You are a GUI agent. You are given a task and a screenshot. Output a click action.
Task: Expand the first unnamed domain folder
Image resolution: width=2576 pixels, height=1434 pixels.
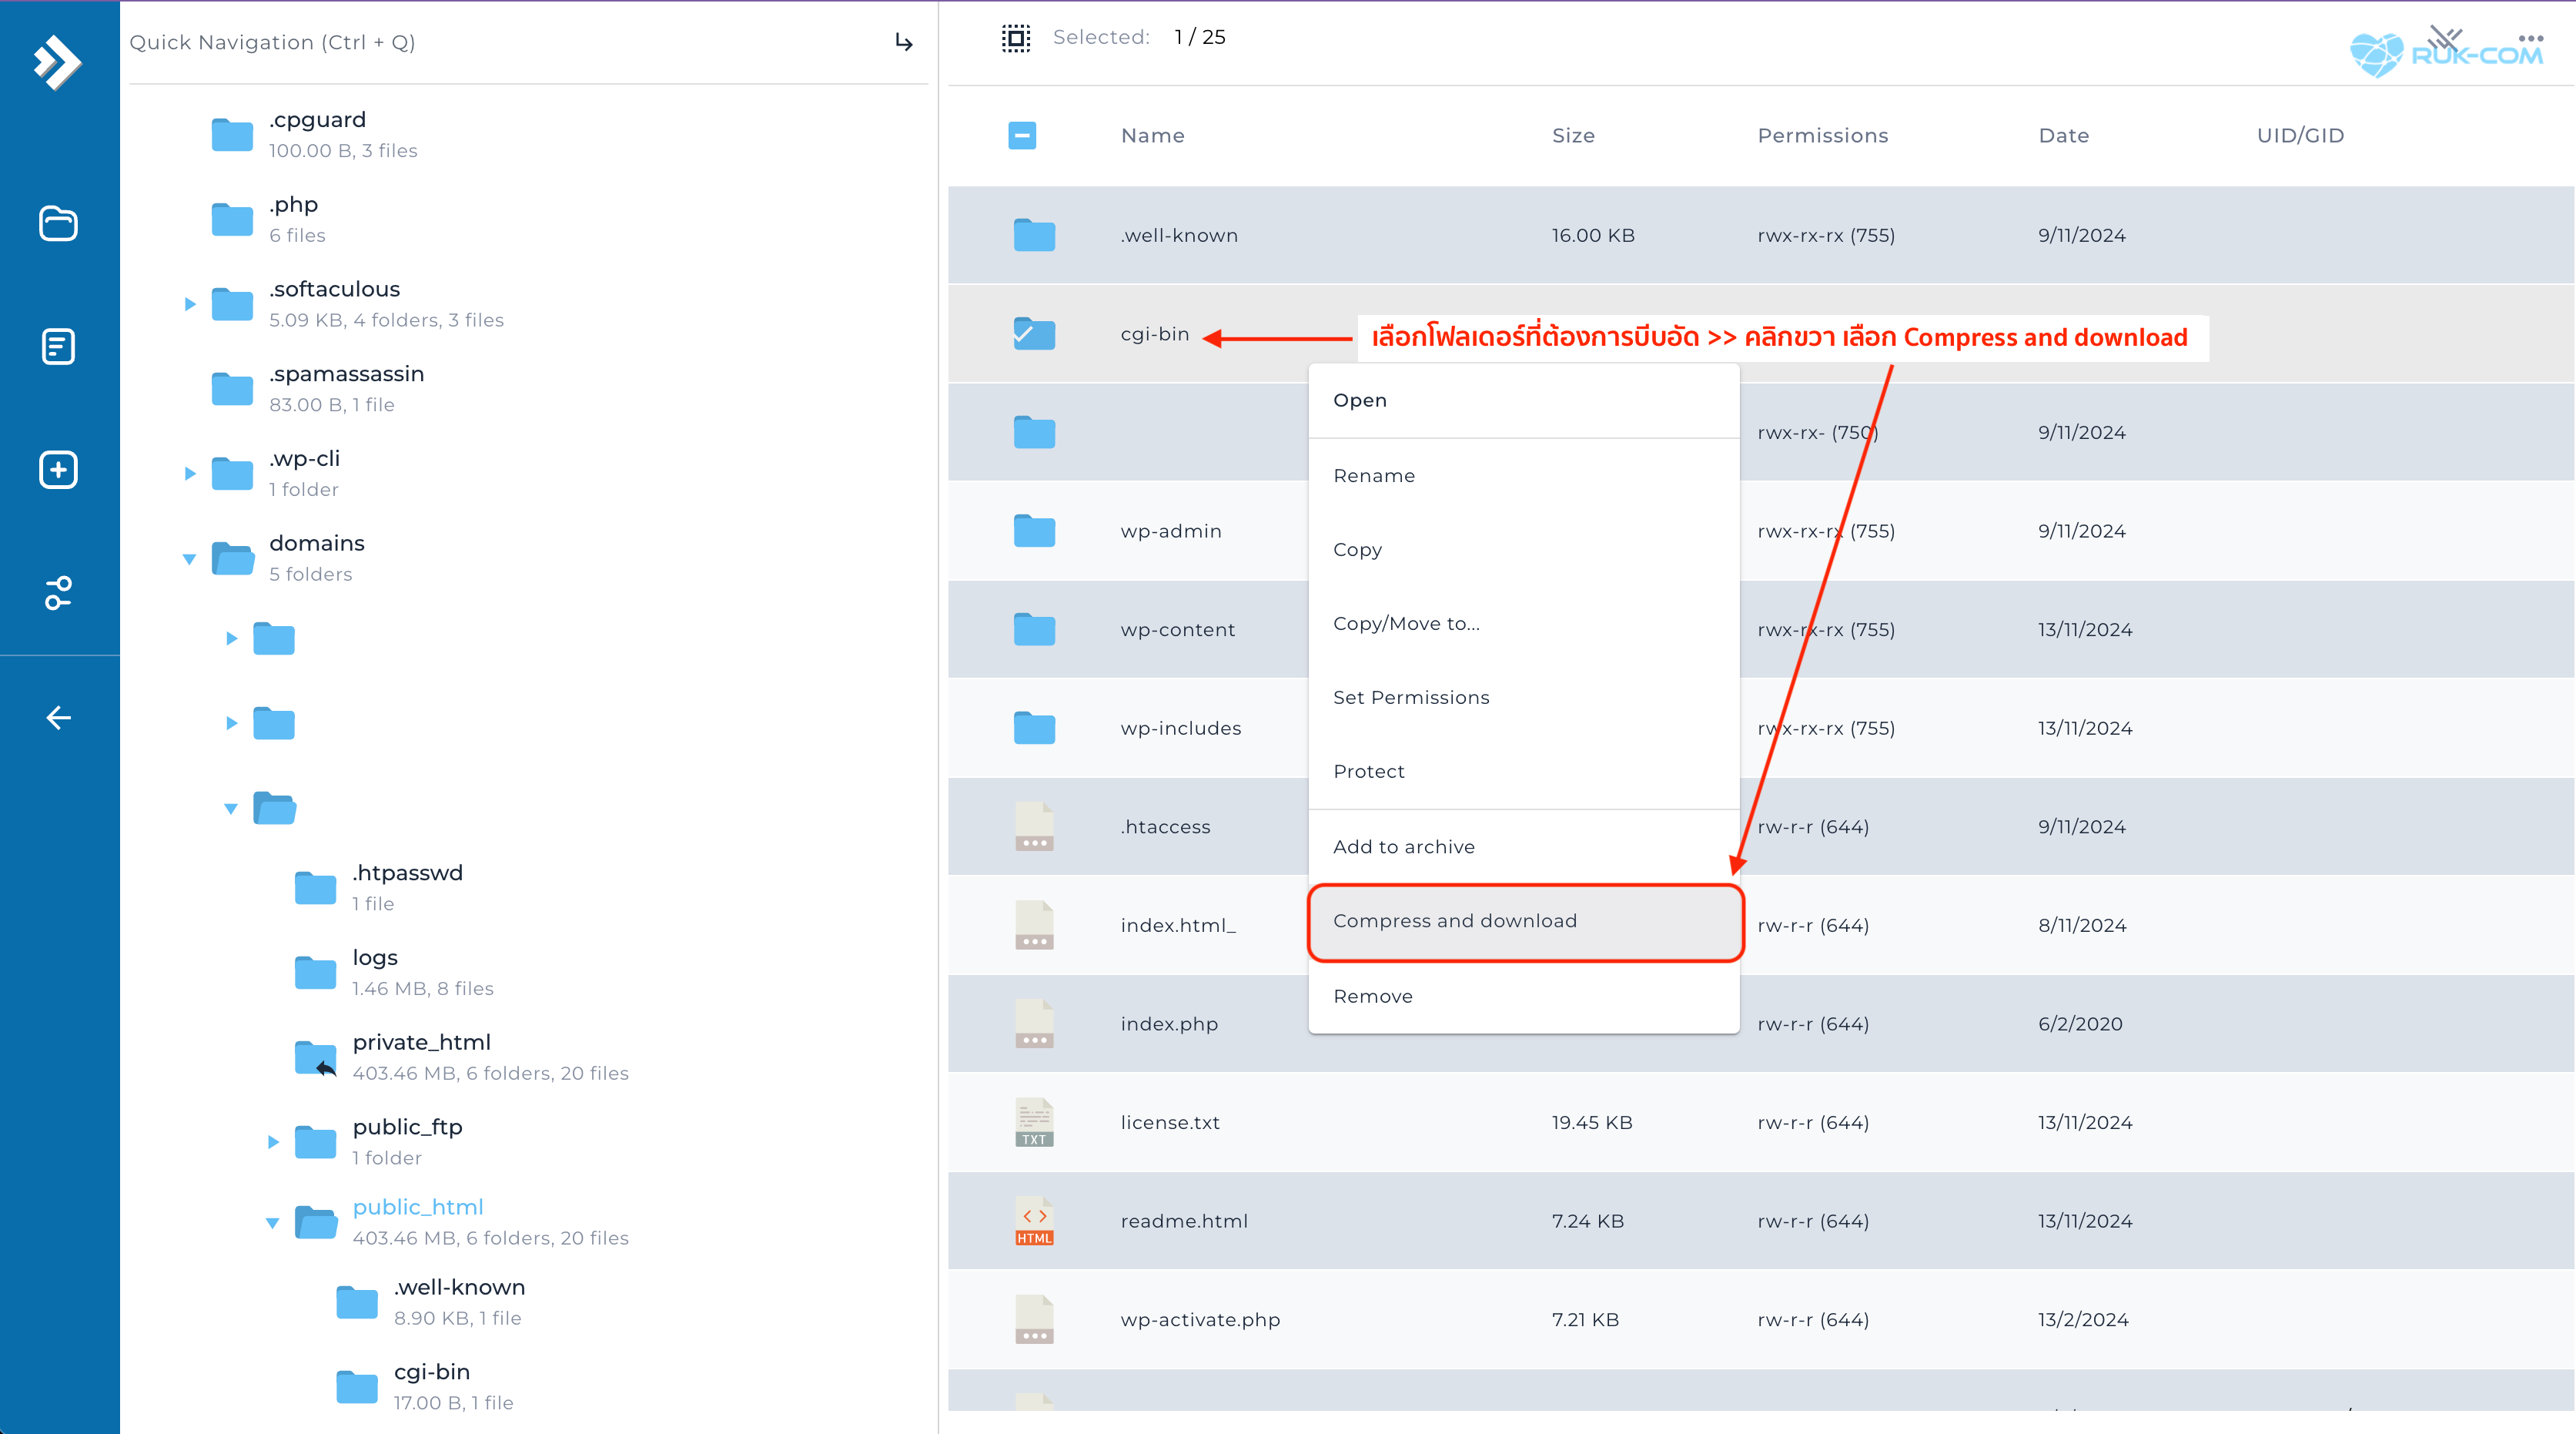pyautogui.click(x=232, y=638)
